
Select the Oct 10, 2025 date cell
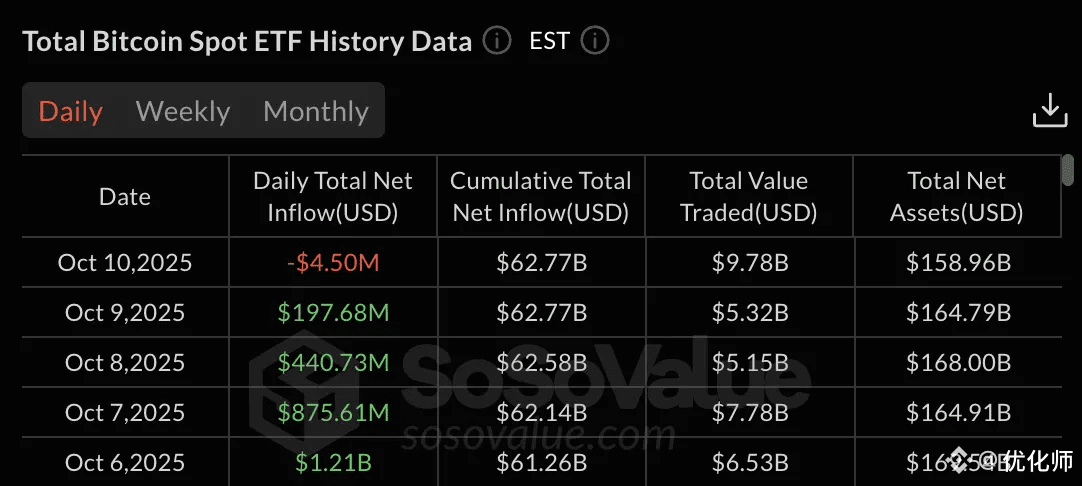click(x=125, y=263)
